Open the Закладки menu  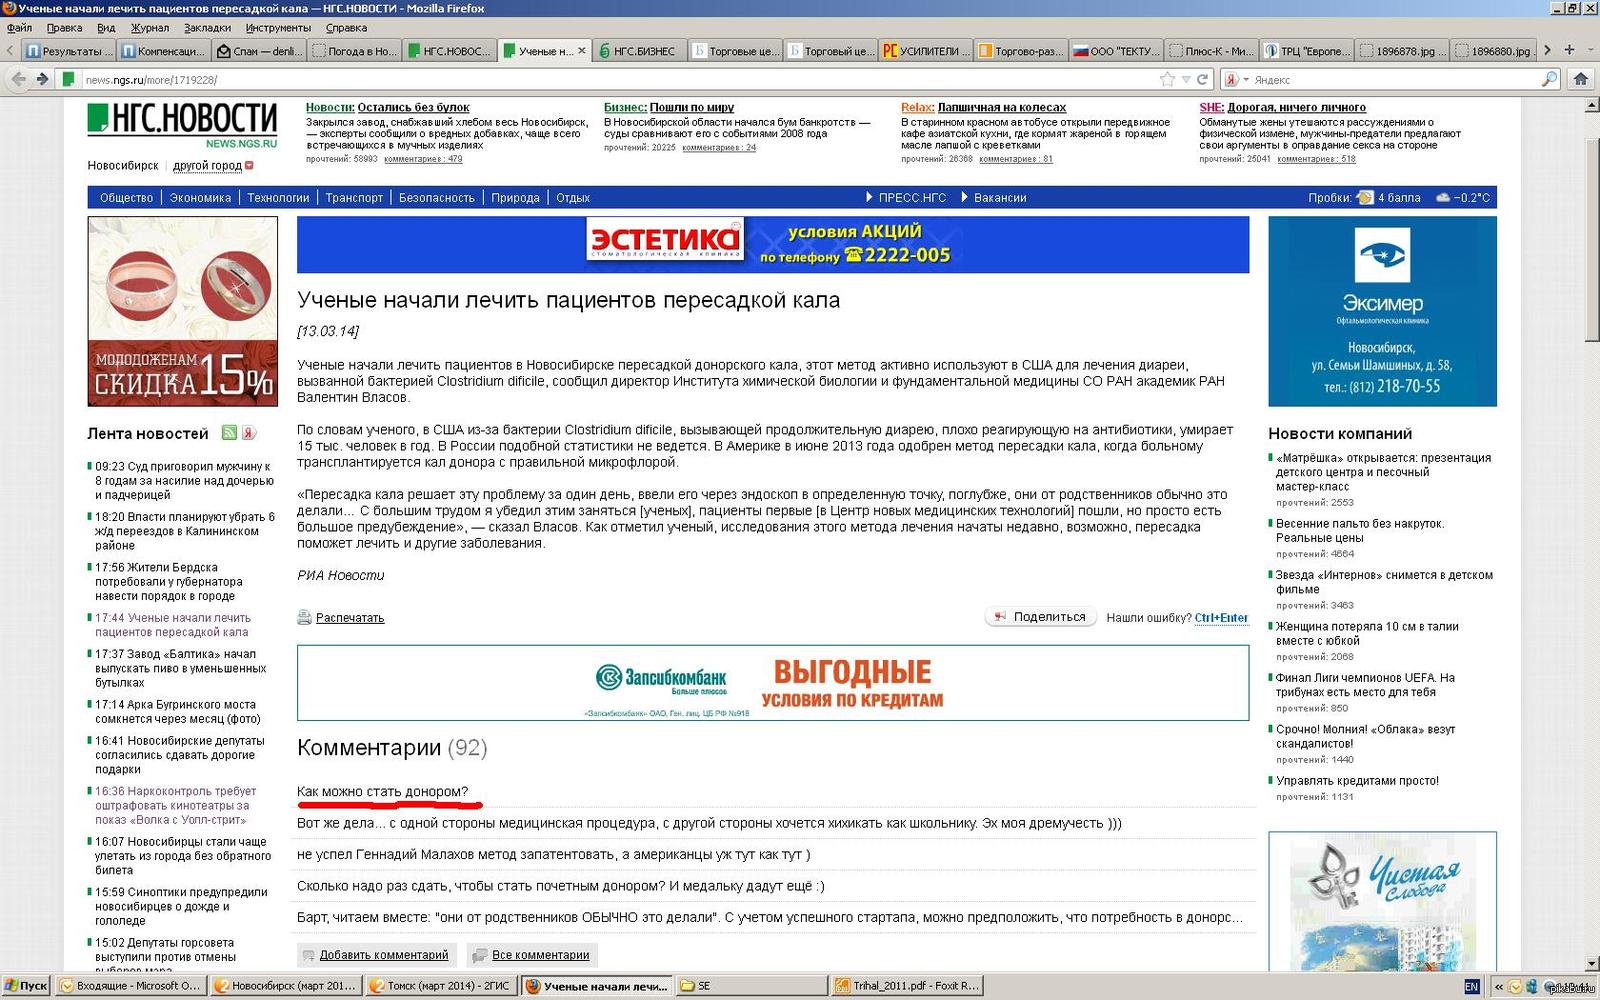point(207,28)
